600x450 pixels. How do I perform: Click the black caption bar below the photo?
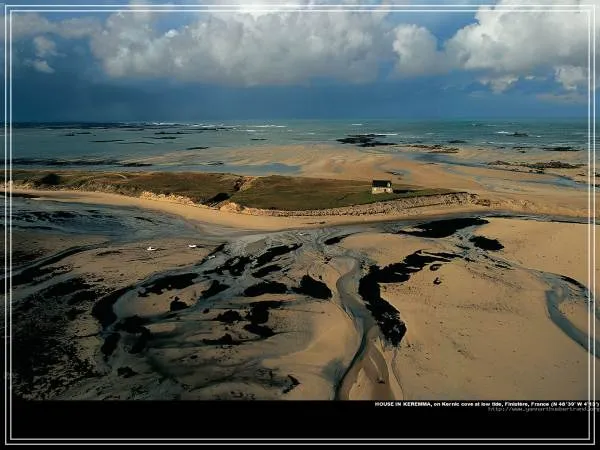[x=200, y=420]
